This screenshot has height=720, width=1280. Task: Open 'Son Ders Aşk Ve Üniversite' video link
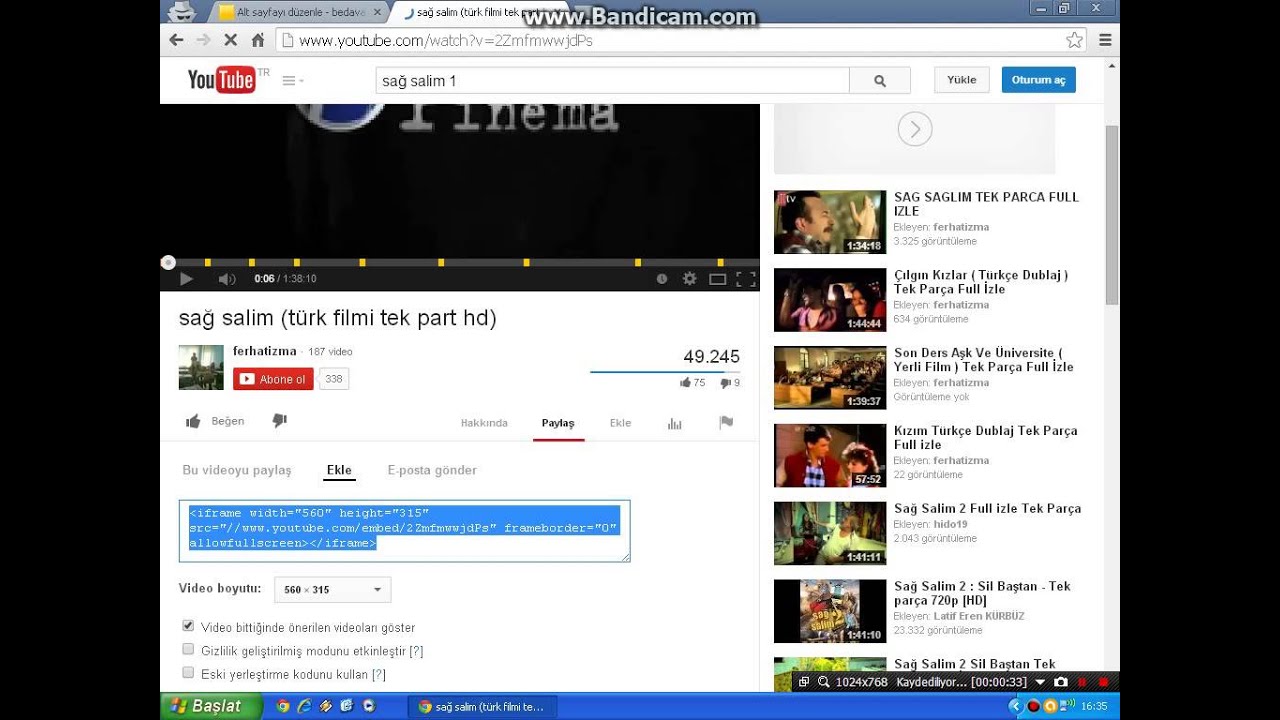tap(984, 360)
